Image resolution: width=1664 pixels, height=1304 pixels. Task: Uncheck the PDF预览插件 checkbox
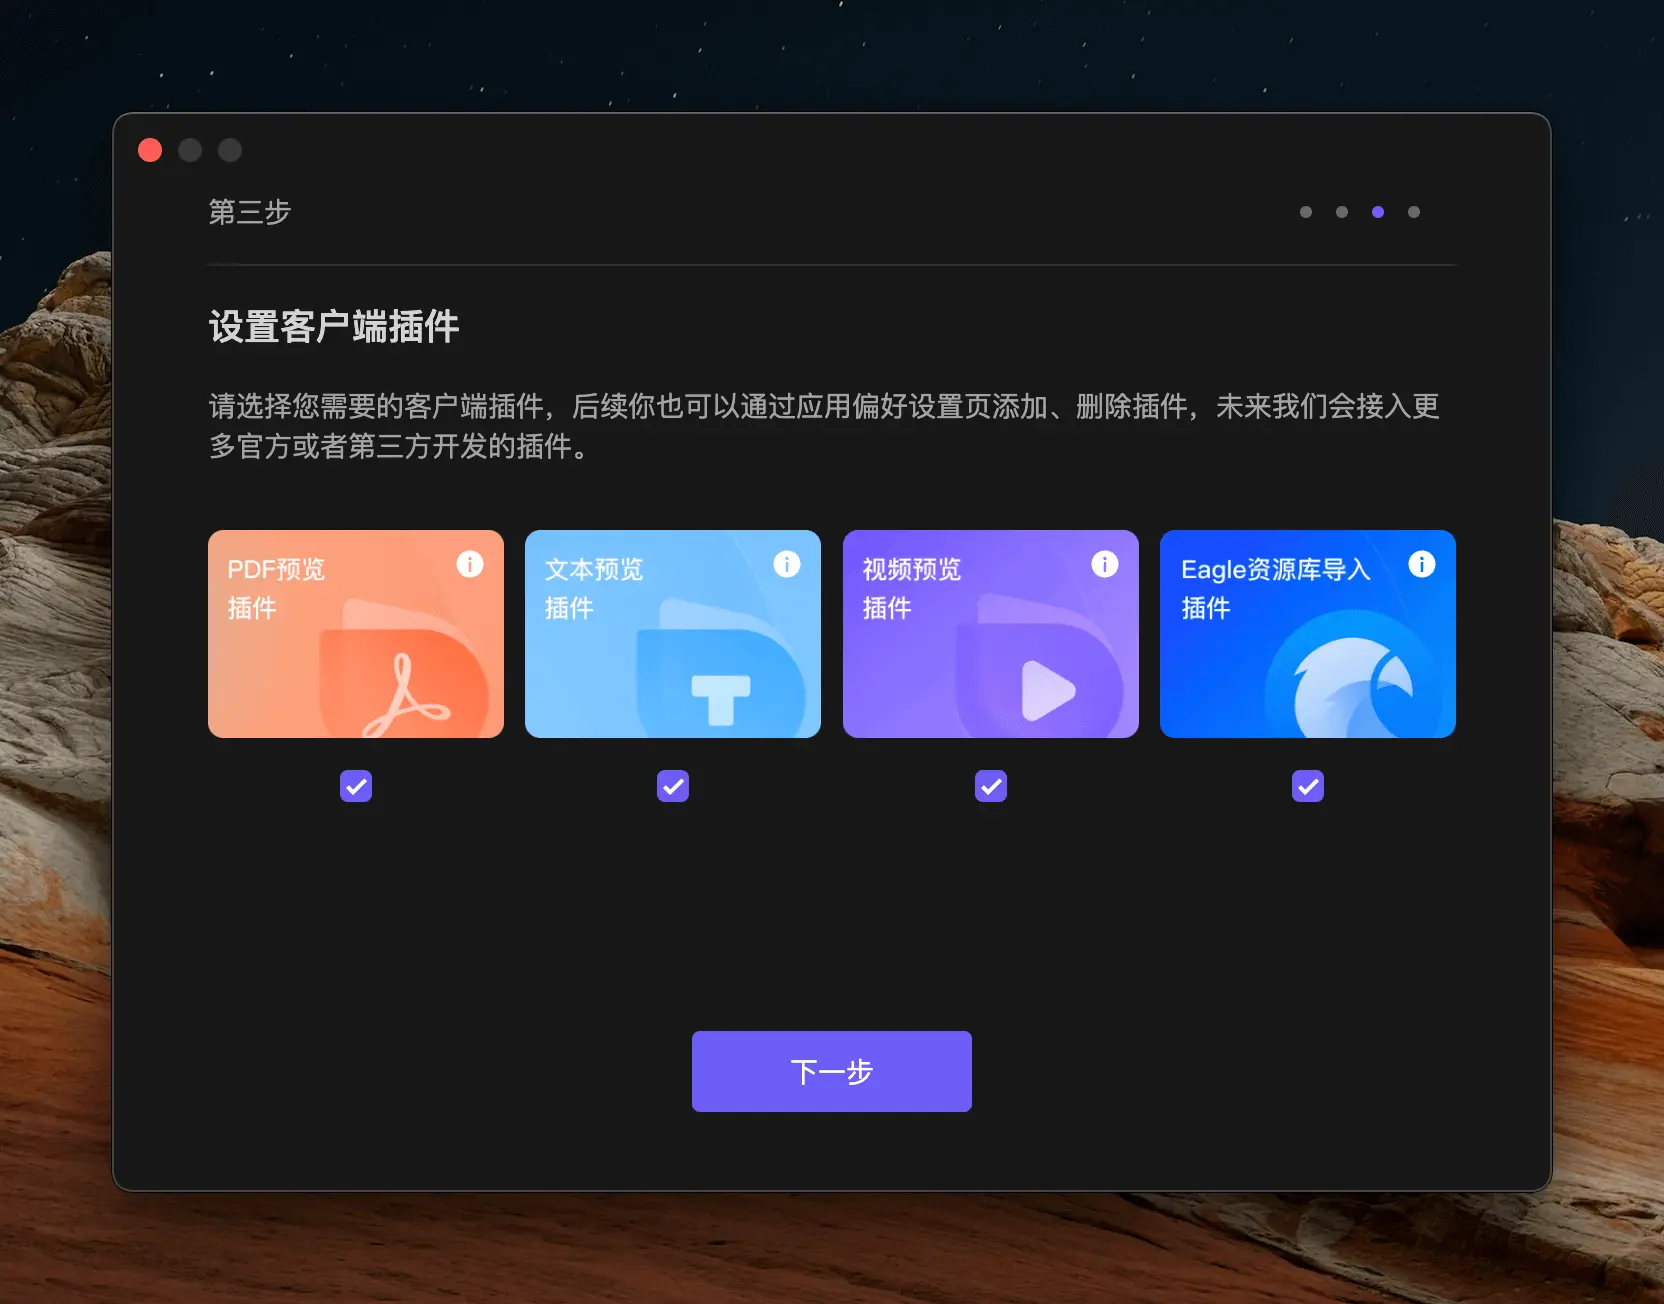pyautogui.click(x=356, y=786)
